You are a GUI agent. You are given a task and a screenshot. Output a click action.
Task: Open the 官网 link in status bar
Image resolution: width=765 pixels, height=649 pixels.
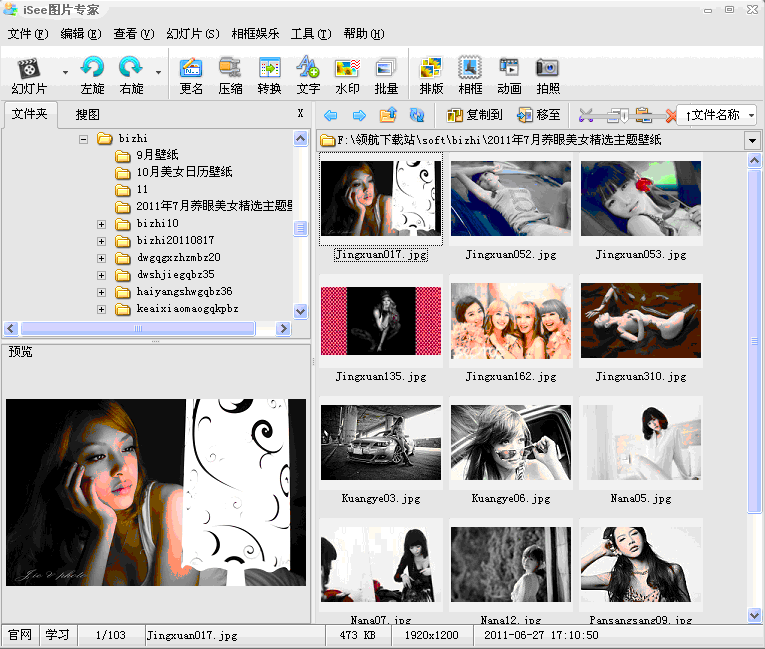pyautogui.click(x=20, y=635)
